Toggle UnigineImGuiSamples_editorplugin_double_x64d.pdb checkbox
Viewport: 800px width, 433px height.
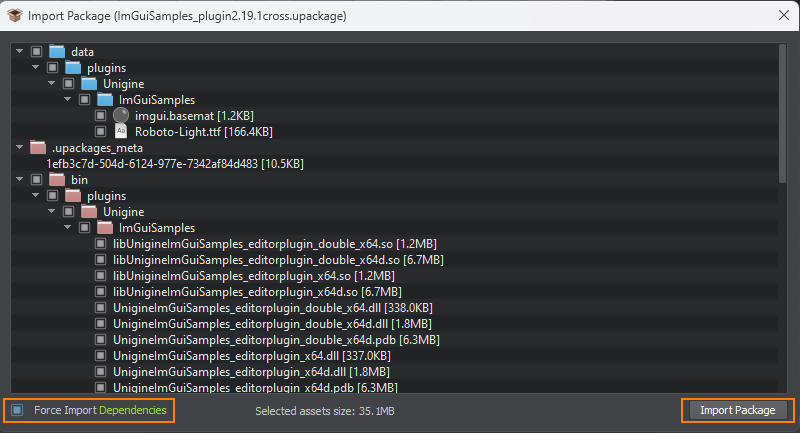coord(101,340)
